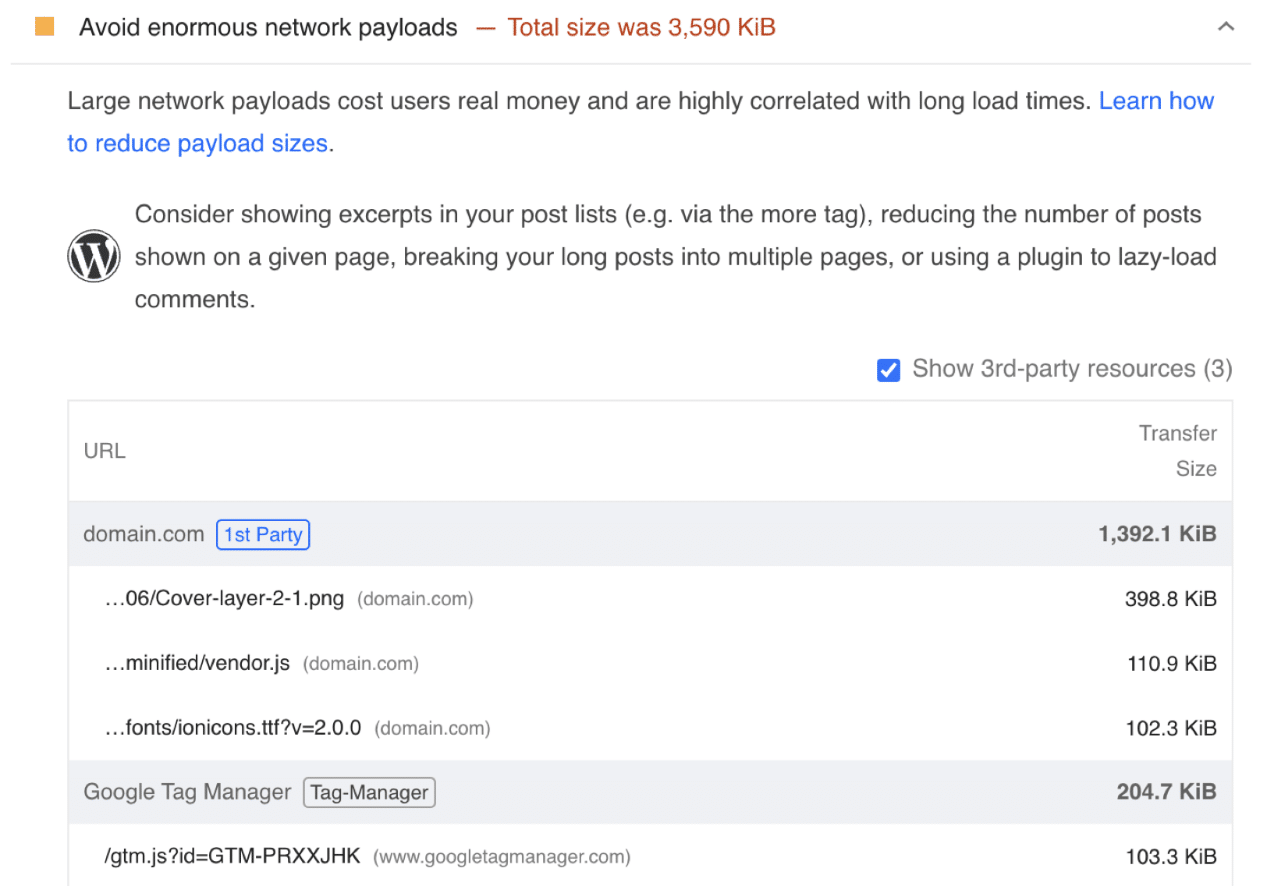Click the WordPress logo icon
The height and width of the screenshot is (886, 1267).
click(93, 256)
